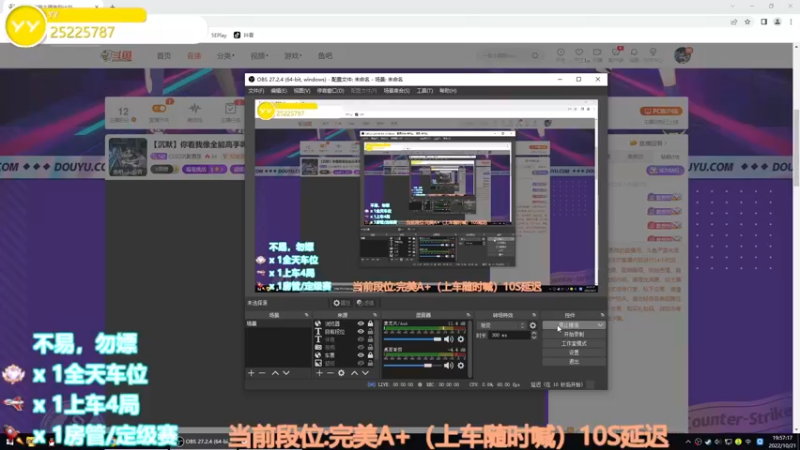Select the 场景 item in the Scenes list
Image resolution: width=800 pixels, height=450 pixels.
tap(278, 324)
